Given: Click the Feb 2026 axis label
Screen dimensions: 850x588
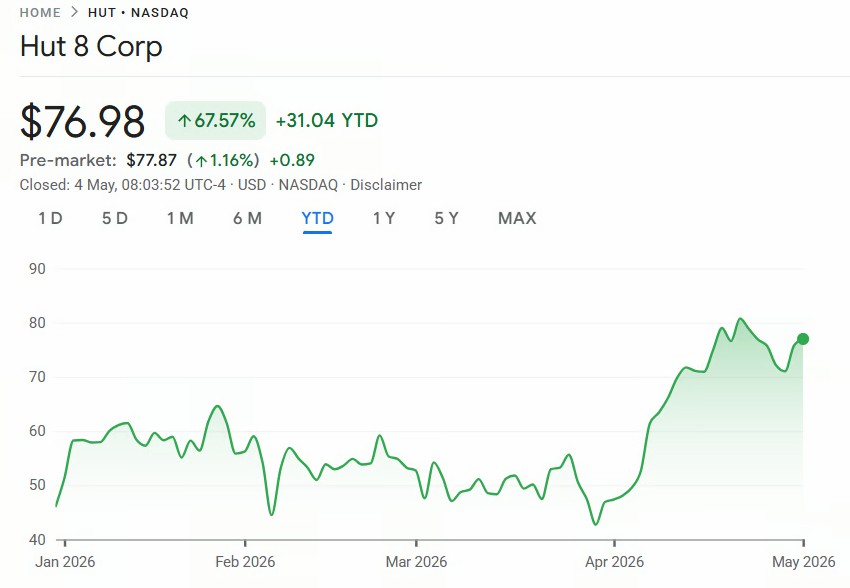Looking at the screenshot, I should [x=245, y=561].
